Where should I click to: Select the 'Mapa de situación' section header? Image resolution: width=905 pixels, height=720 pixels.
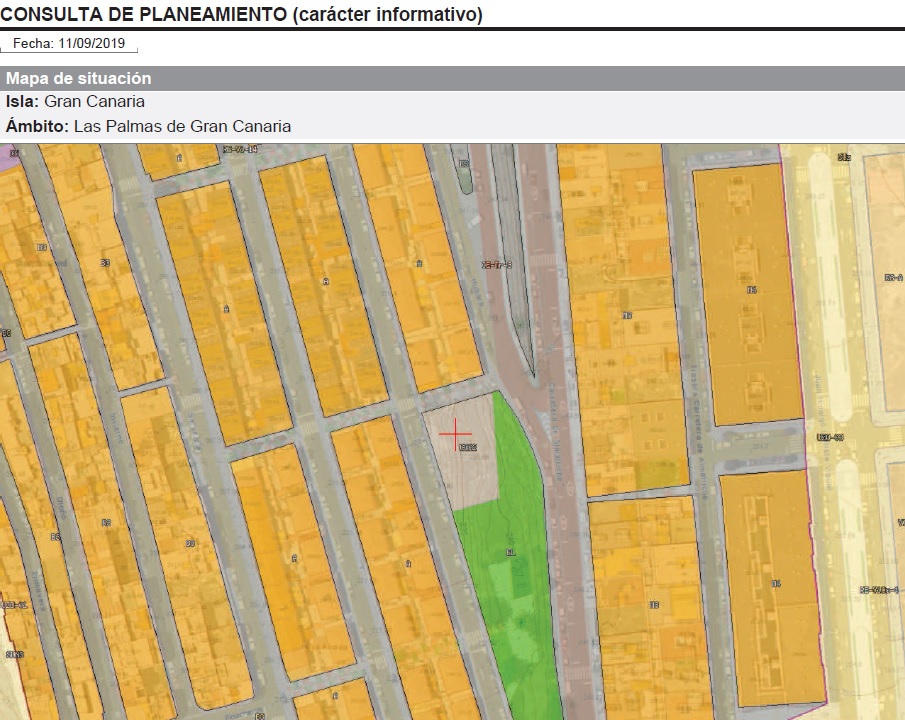78,78
